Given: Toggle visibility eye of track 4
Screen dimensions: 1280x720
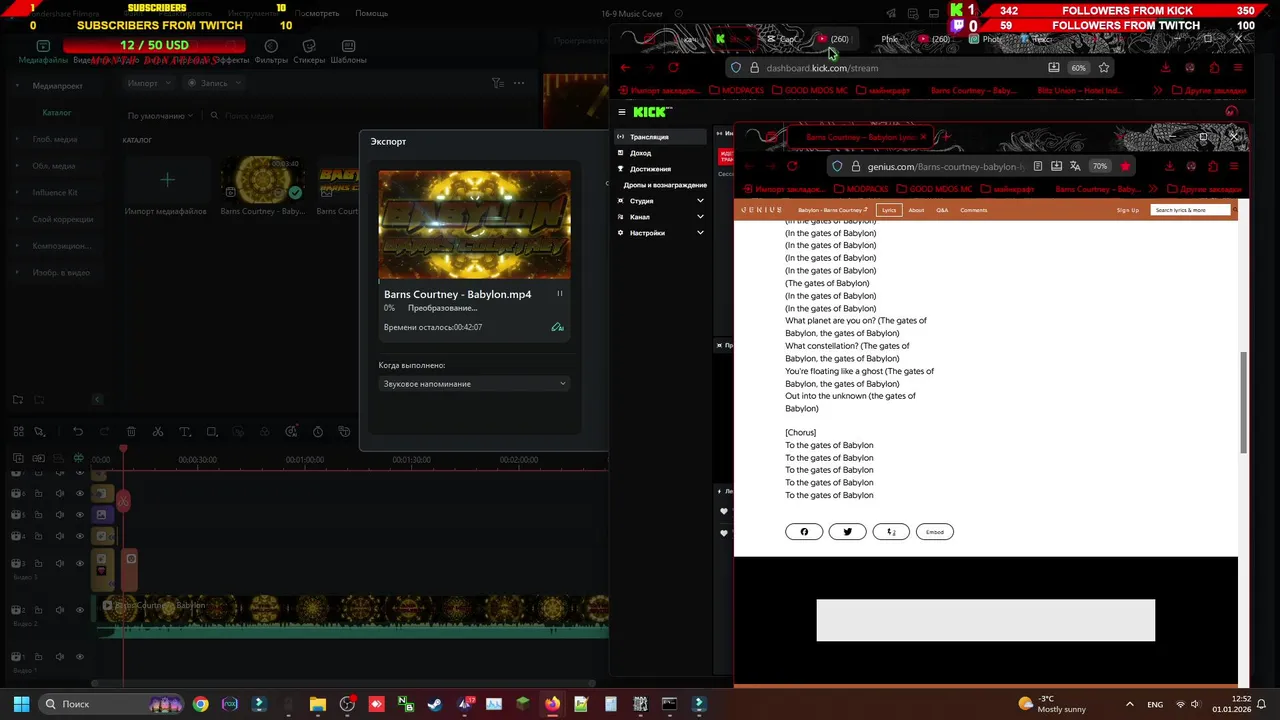Looking at the screenshot, I should (80, 536).
